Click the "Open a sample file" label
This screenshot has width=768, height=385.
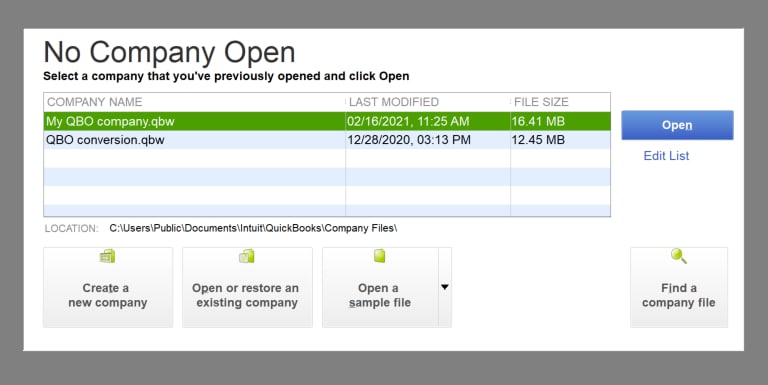pyautogui.click(x=380, y=295)
